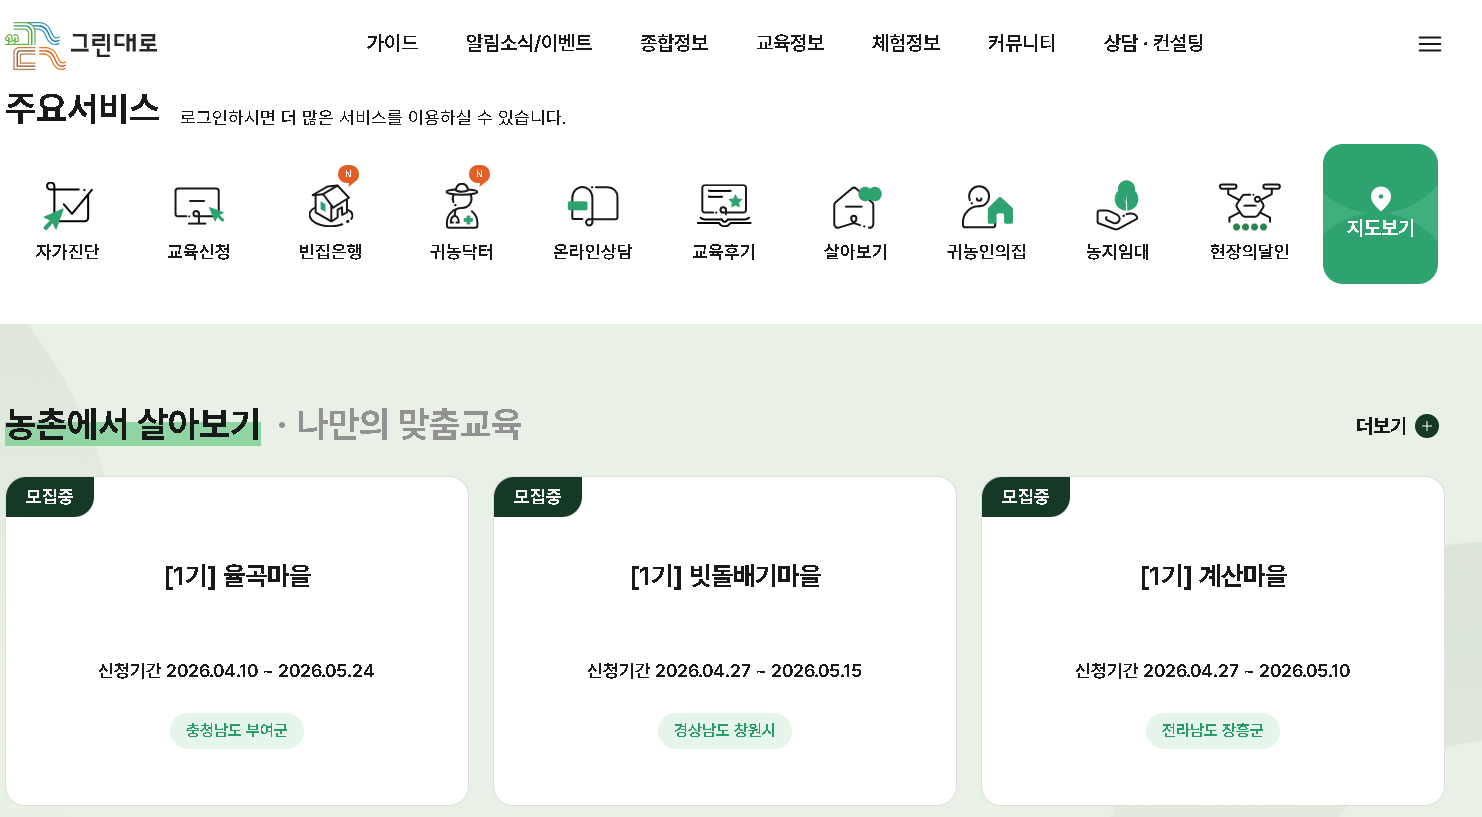Select the 농촌에서 살아보기 tab

pyautogui.click(x=133, y=425)
